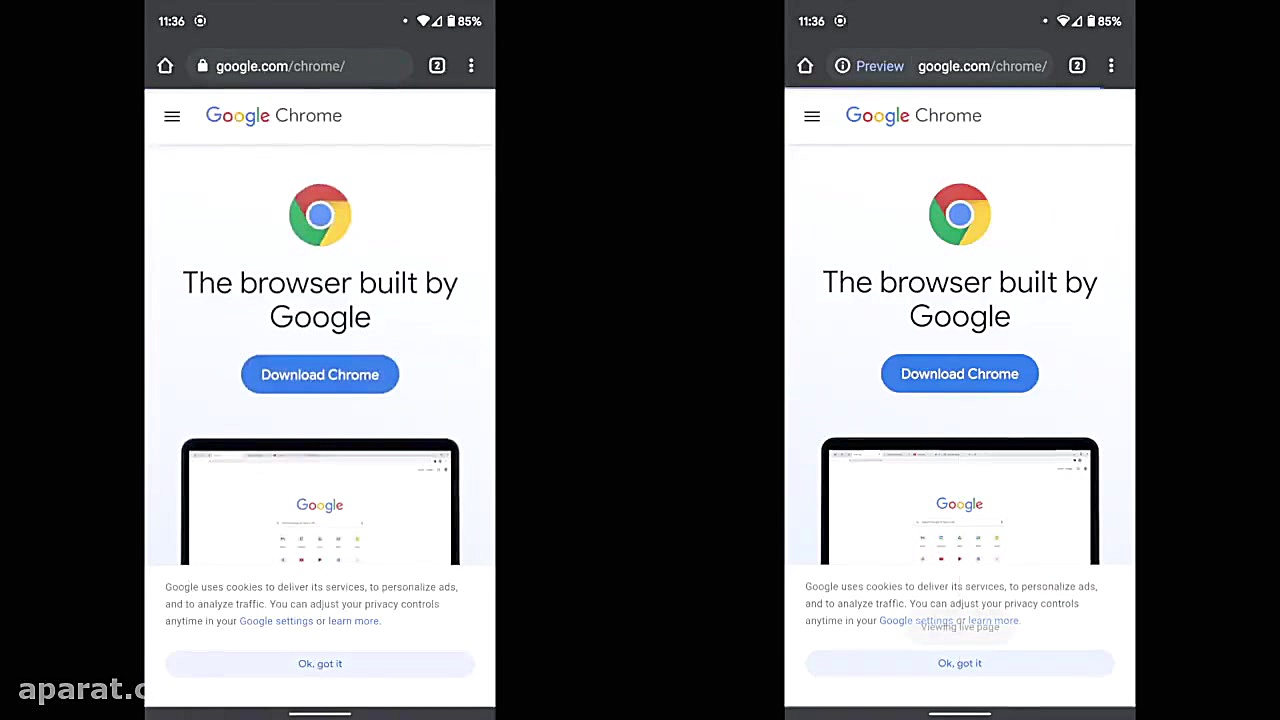Click Chrome logo on right page
The width and height of the screenshot is (1280, 720).
pyautogui.click(x=960, y=214)
